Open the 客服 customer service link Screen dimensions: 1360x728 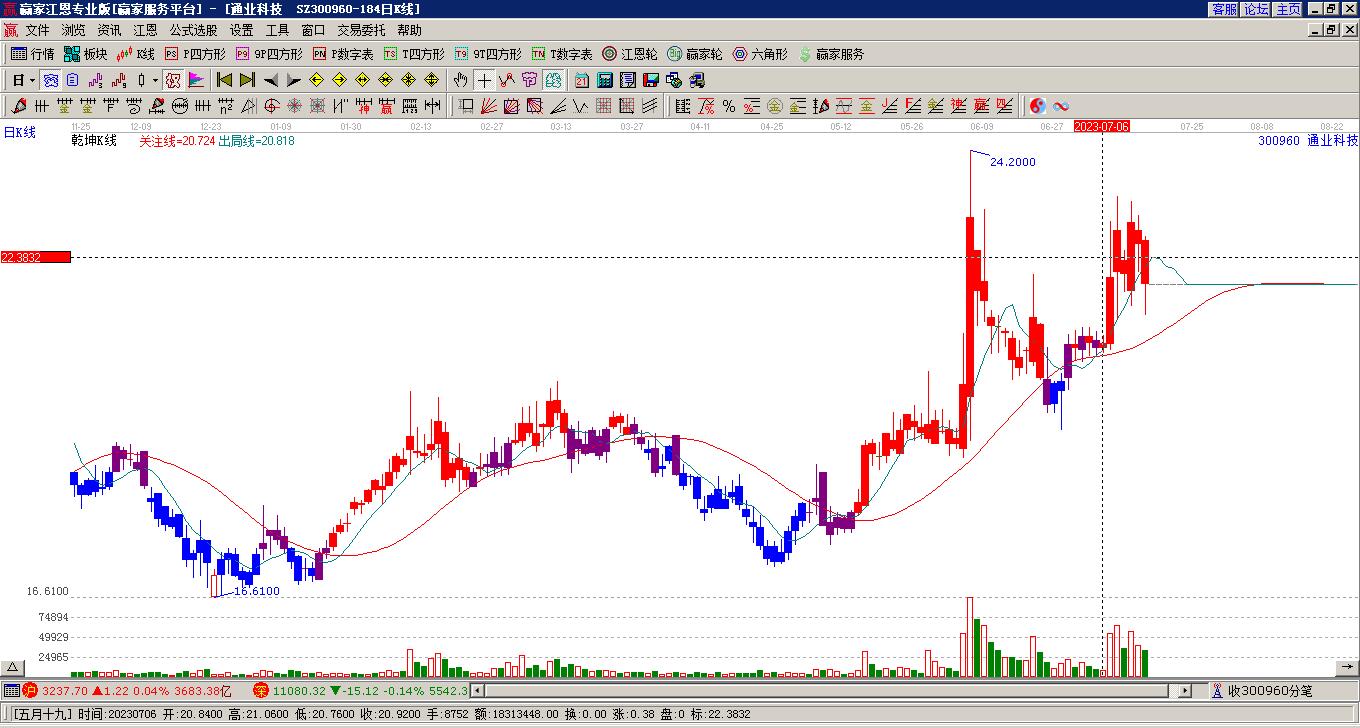point(1225,9)
